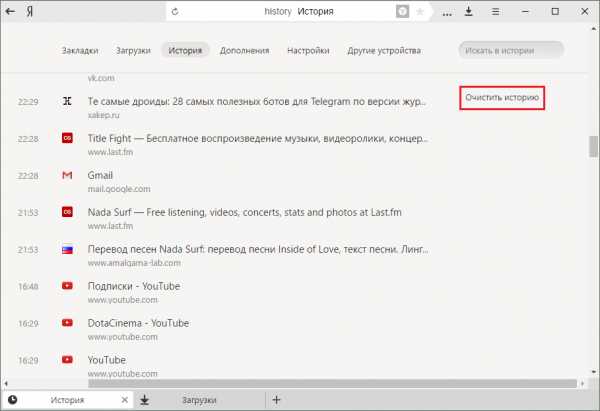Go to the Дополнения section
Image resolution: width=600 pixels, height=411 pixels.
point(245,50)
